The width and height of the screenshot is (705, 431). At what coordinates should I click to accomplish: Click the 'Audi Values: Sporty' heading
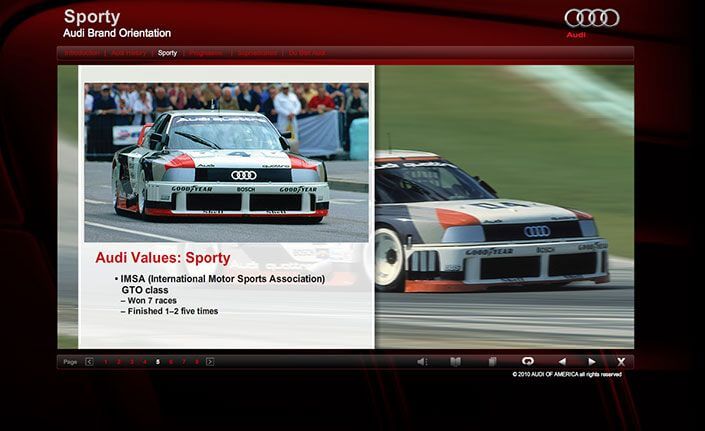tap(163, 258)
